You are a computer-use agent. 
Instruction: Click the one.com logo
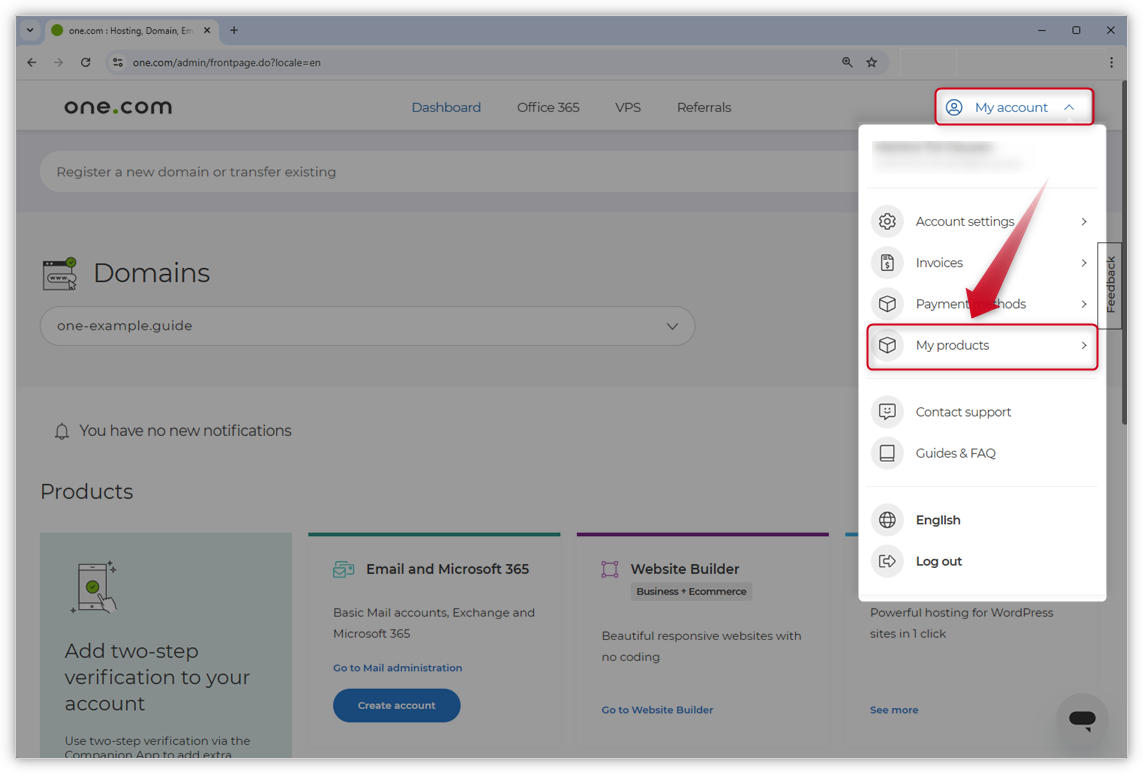pyautogui.click(x=117, y=106)
